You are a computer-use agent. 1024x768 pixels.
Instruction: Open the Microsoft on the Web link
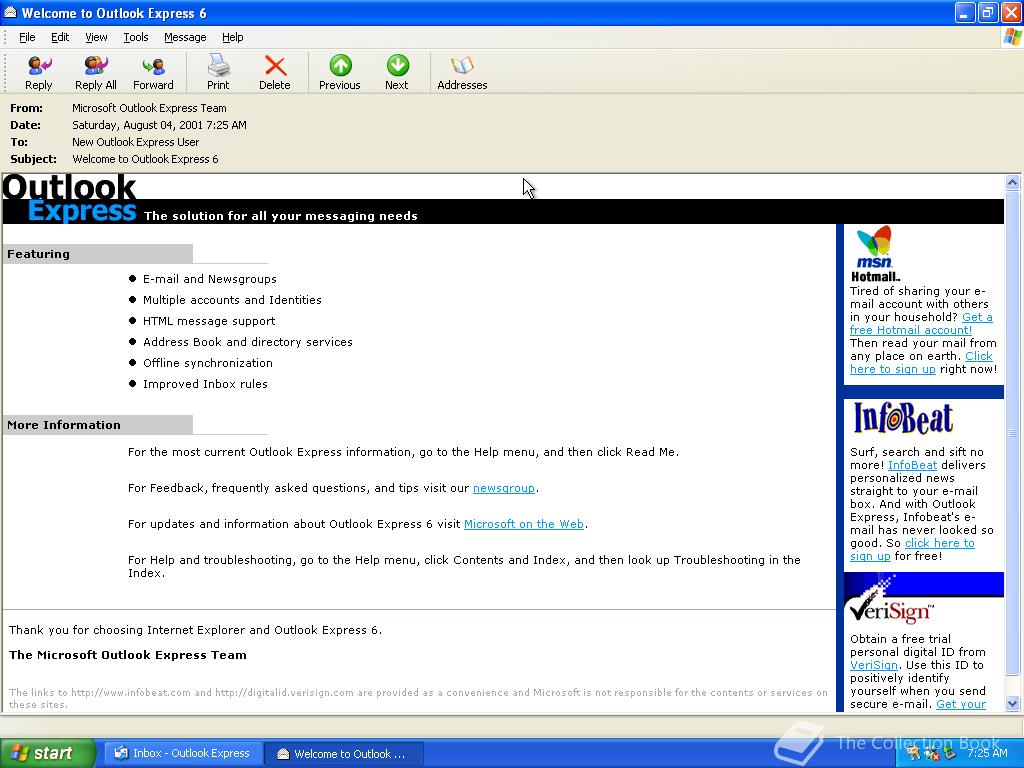coord(524,524)
